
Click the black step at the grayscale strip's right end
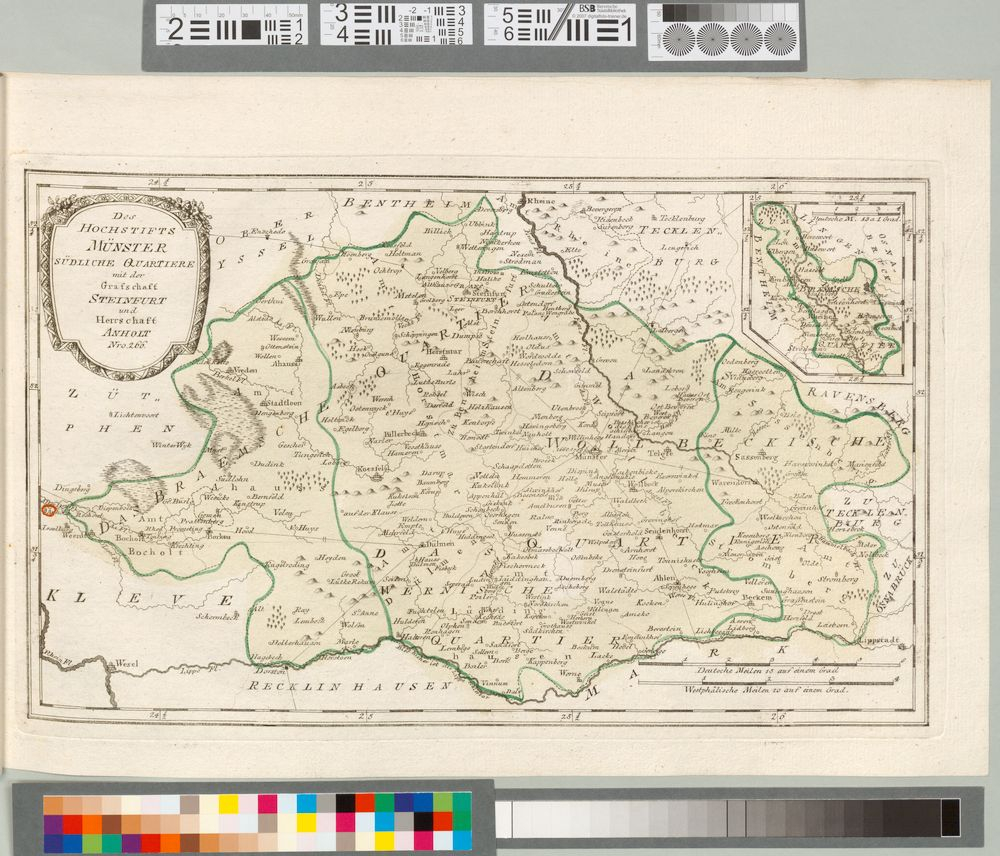pyautogui.click(x=950, y=817)
